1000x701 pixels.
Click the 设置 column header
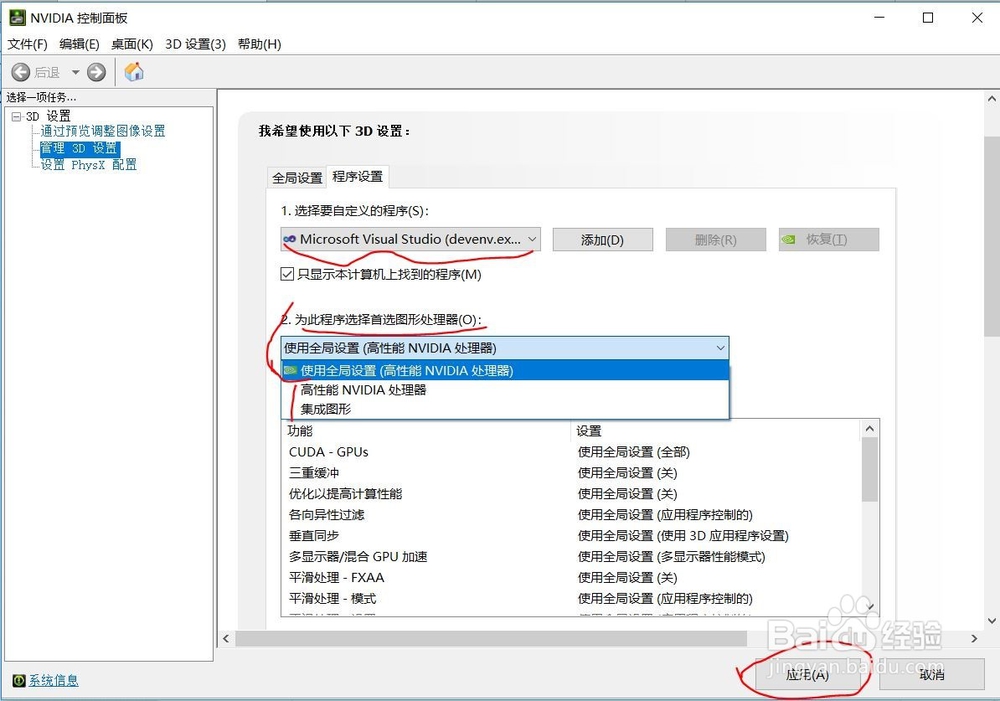click(x=716, y=431)
